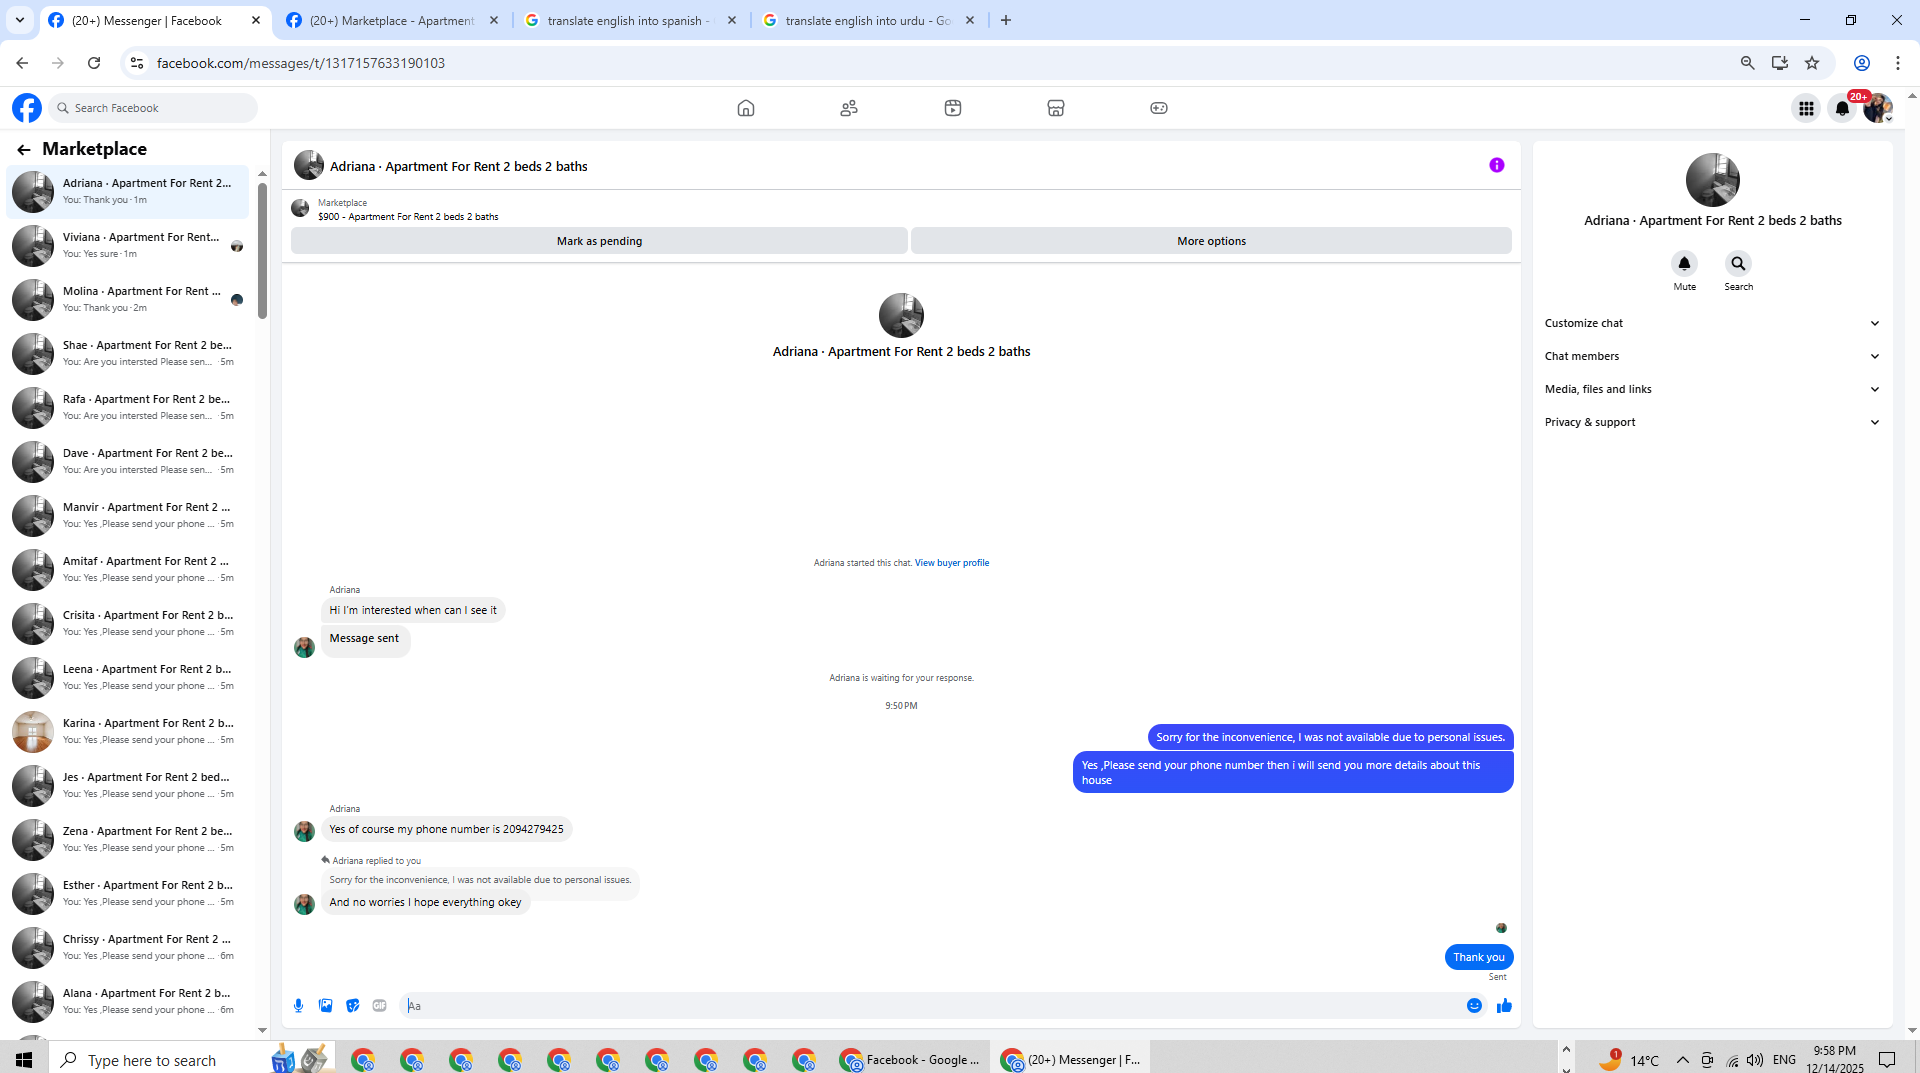
Task: Open volume control in system tray
Action: 1755,1060
